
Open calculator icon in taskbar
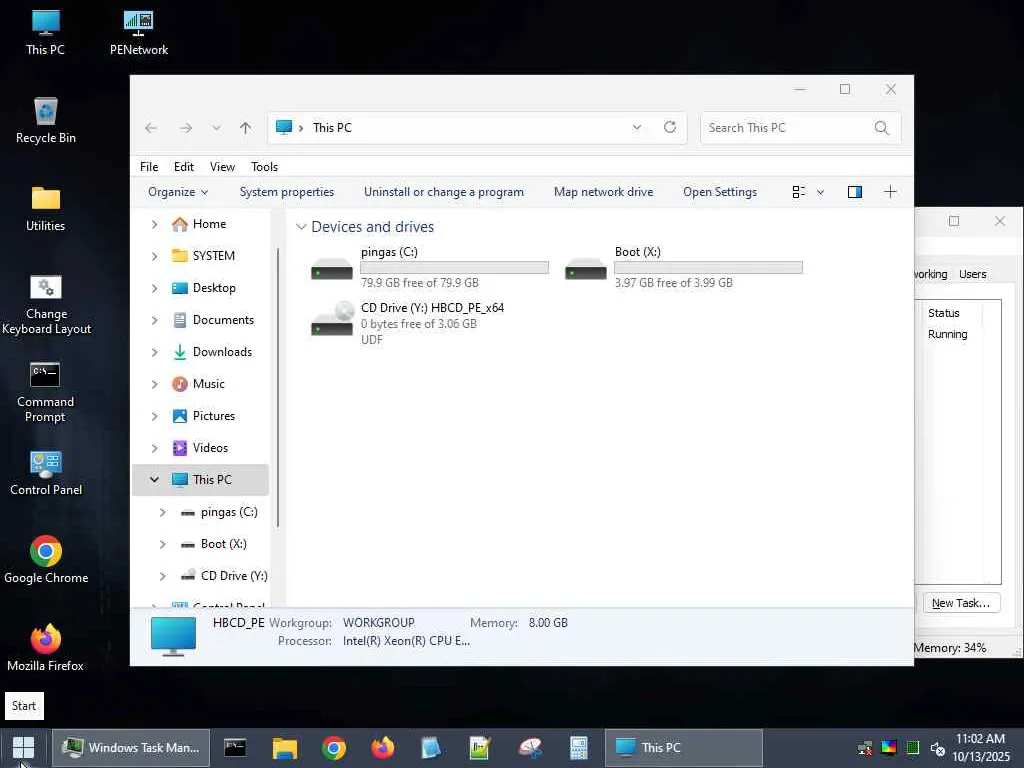click(579, 748)
